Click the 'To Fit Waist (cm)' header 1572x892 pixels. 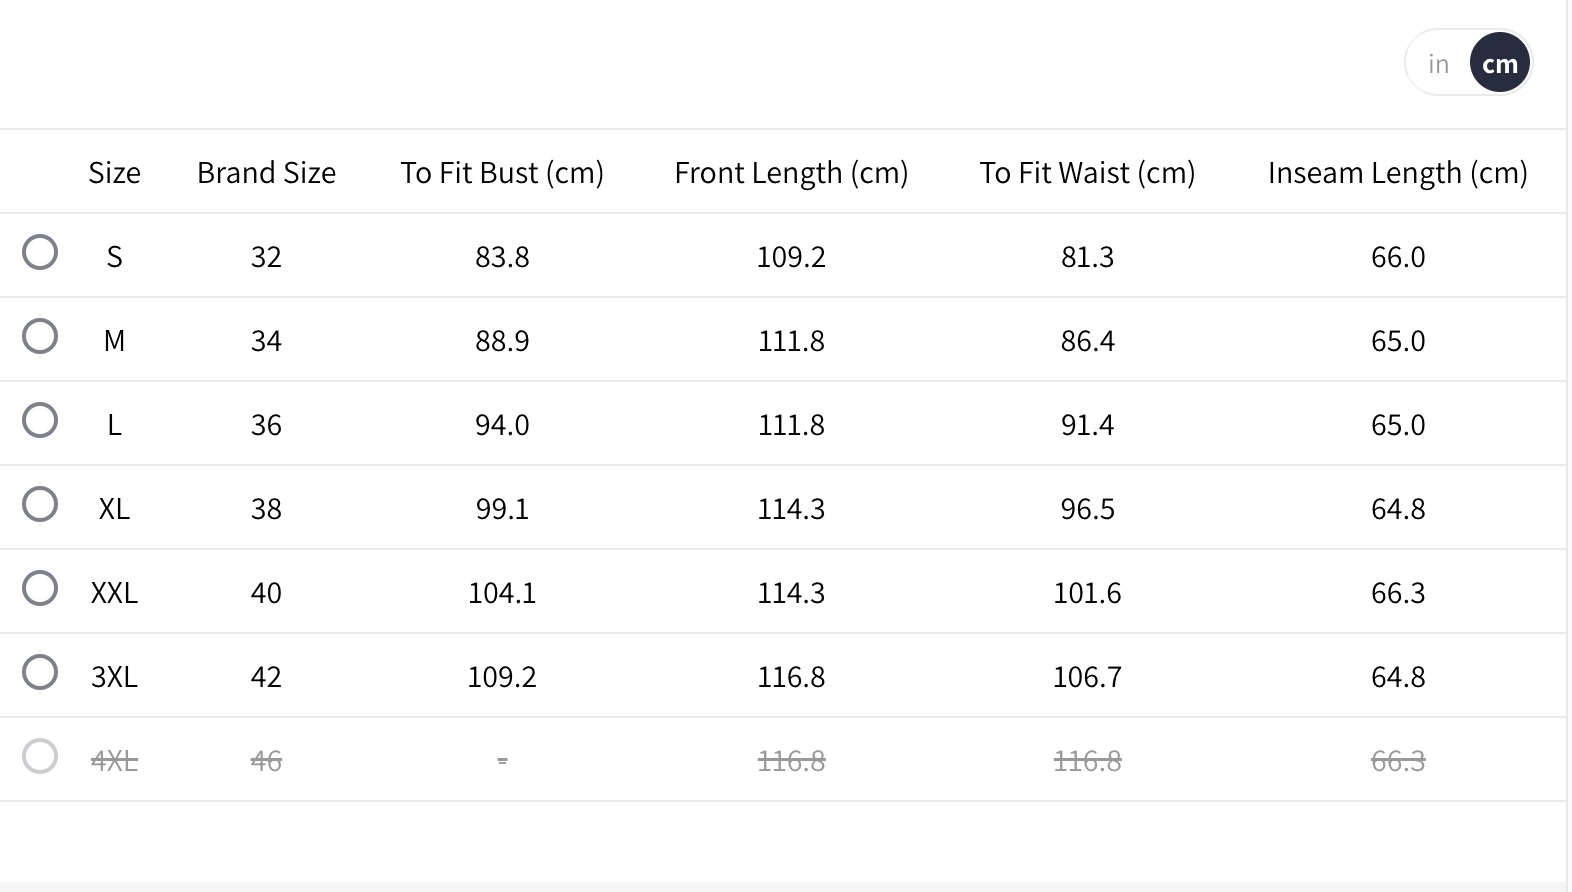tap(1087, 173)
